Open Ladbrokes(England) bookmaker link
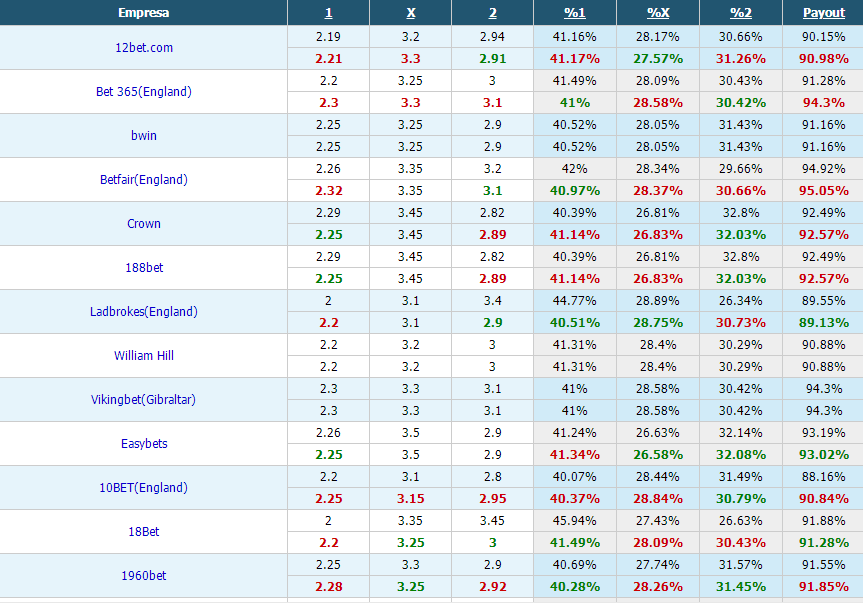Viewport: 863px width, 603px height. click(144, 312)
